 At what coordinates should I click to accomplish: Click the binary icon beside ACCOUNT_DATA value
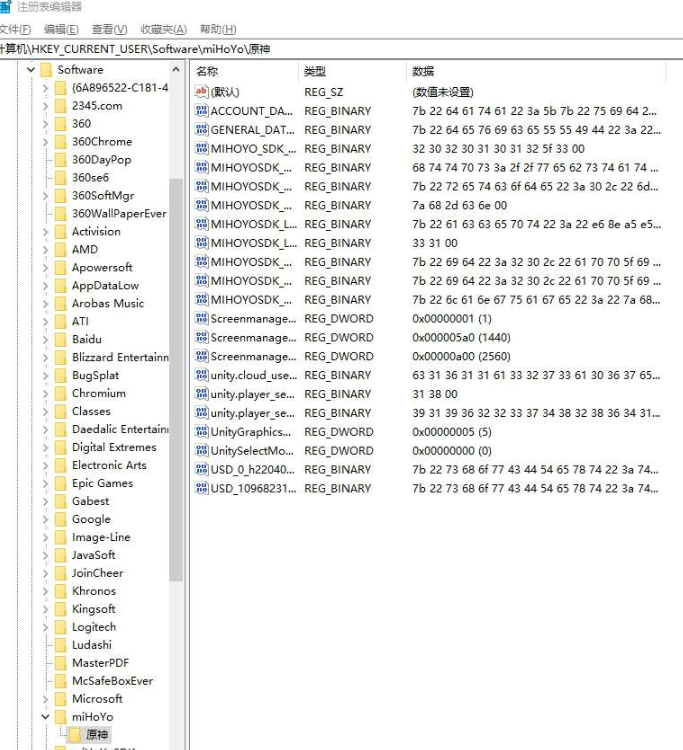pyautogui.click(x=202, y=111)
